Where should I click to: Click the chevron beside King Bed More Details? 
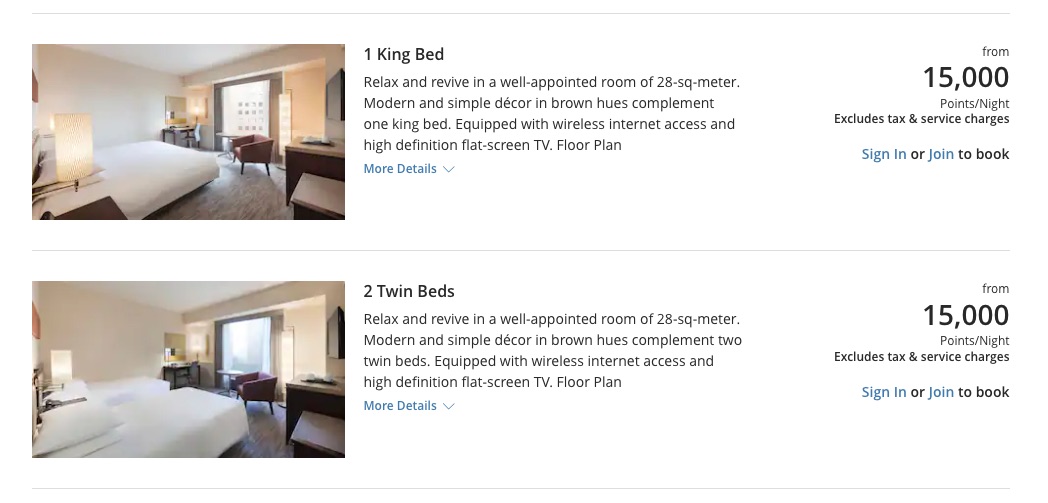448,170
